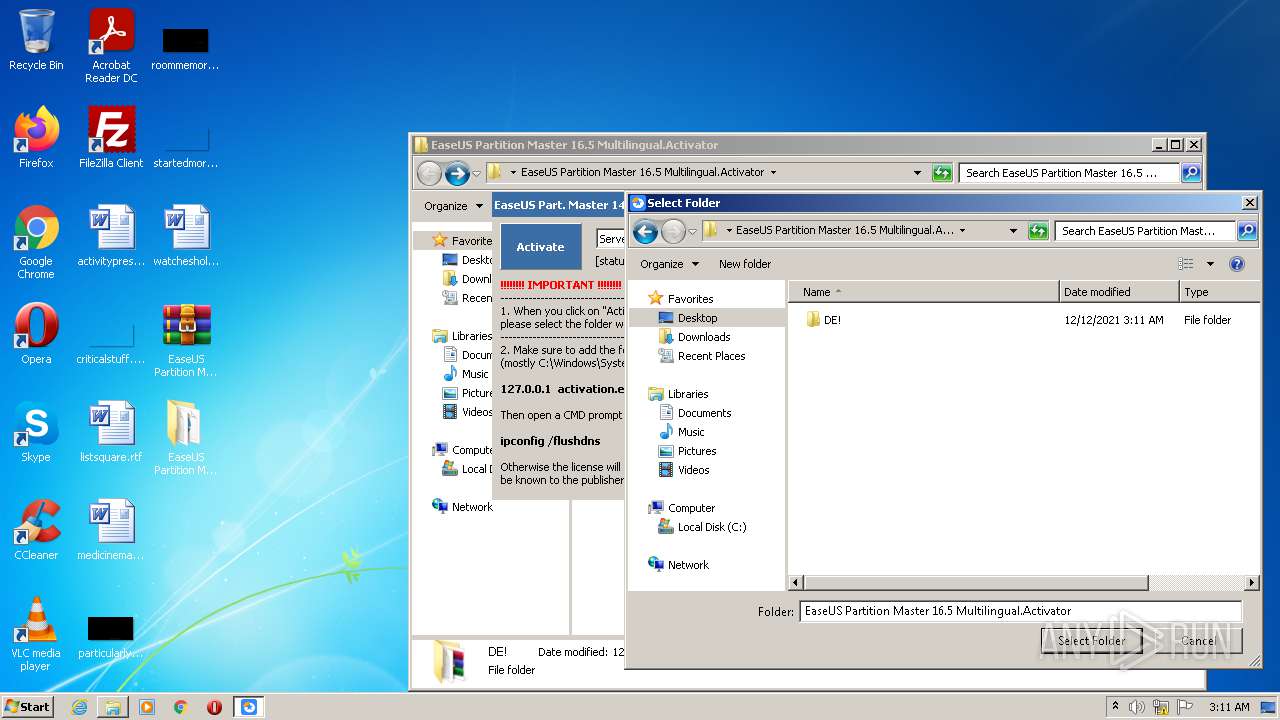The height and width of the screenshot is (720, 1280).
Task: Select the listsquare.rtf desktop file
Action: click(111, 432)
